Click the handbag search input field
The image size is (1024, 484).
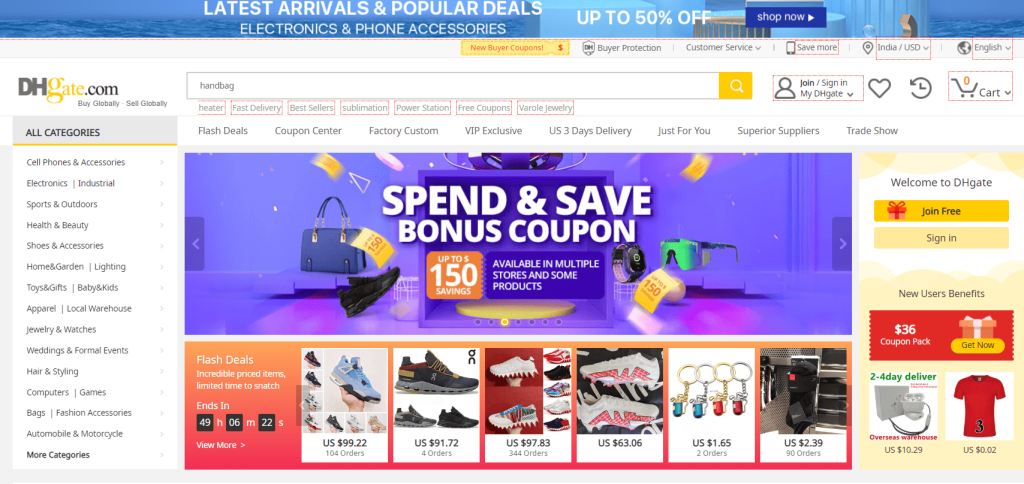453,86
